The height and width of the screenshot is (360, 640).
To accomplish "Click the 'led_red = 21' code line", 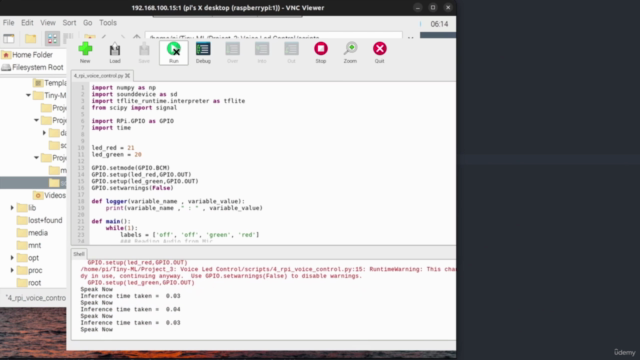I will coord(113,148).
